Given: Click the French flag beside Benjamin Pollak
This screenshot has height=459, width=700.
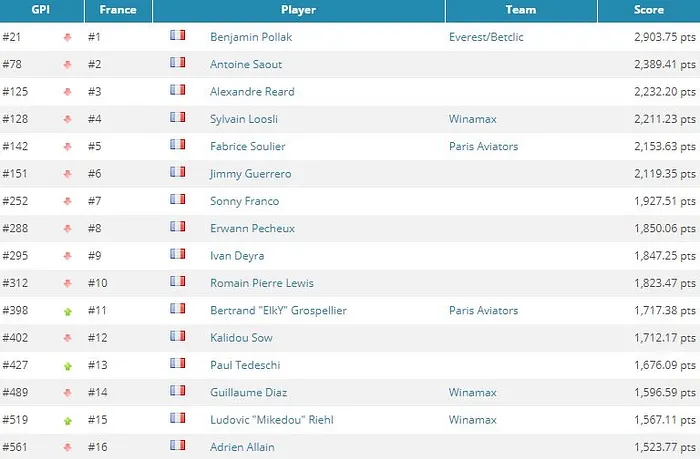Looking at the screenshot, I should [178, 35].
